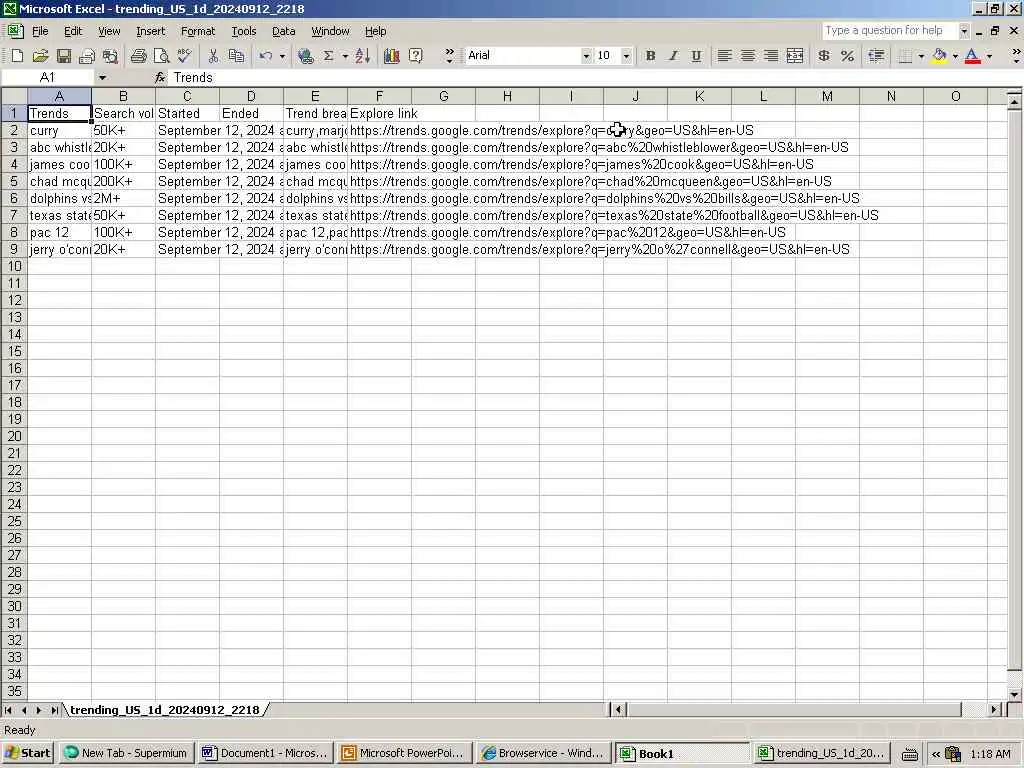Toggle Bold formatting
This screenshot has width=1024, height=768.
point(650,56)
